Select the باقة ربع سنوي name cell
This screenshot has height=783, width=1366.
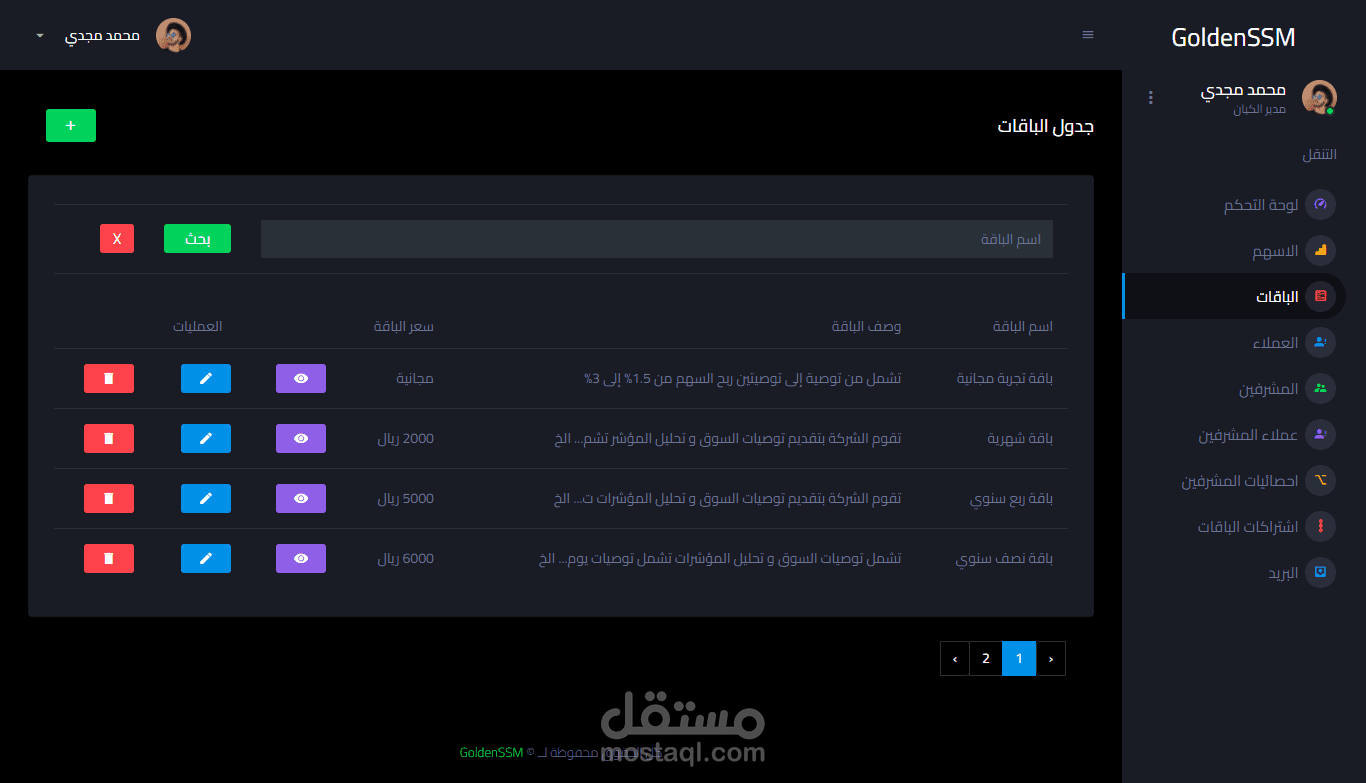pyautogui.click(x=1012, y=499)
